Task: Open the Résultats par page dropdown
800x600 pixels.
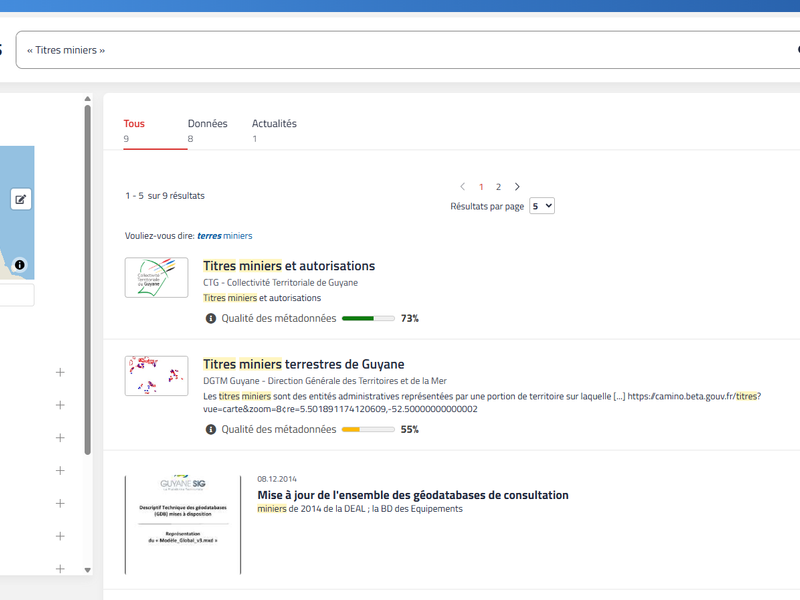Action: (x=541, y=206)
